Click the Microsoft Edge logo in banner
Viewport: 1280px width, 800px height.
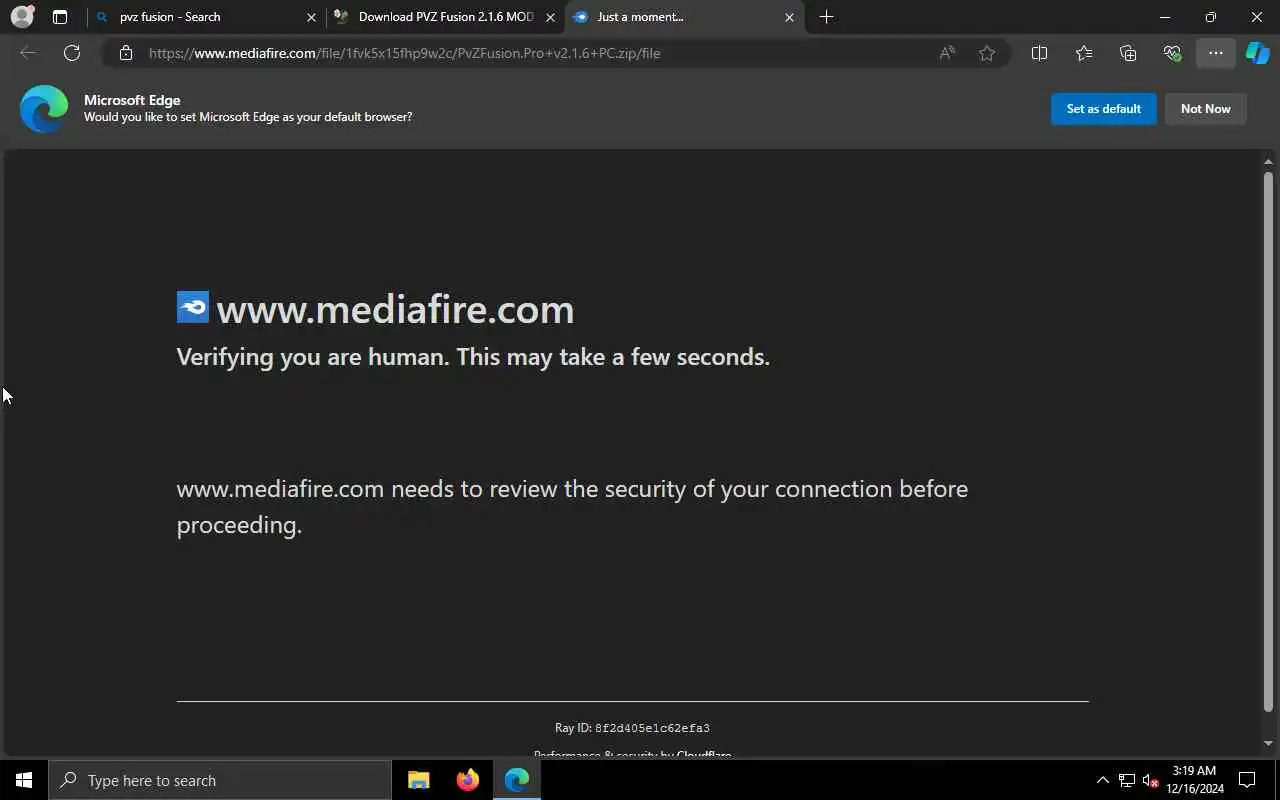pyautogui.click(x=44, y=109)
